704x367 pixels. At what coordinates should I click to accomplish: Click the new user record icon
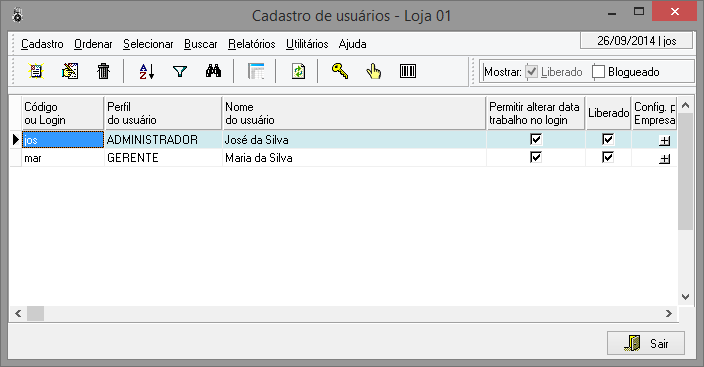click(x=36, y=71)
